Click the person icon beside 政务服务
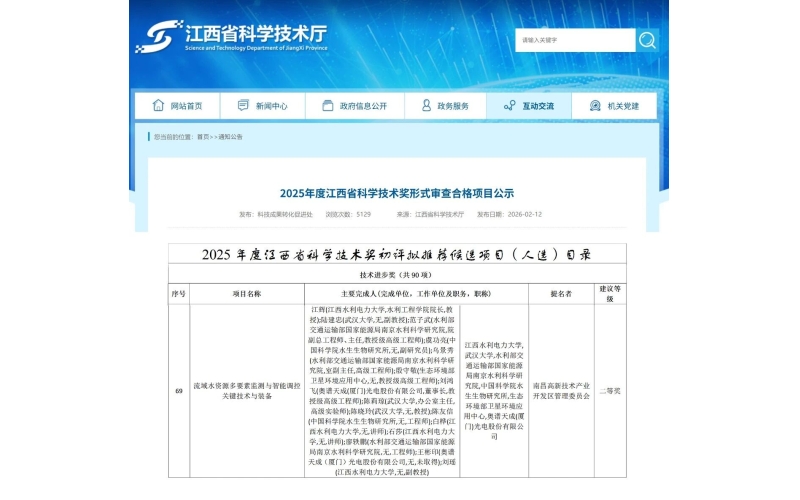 426,105
